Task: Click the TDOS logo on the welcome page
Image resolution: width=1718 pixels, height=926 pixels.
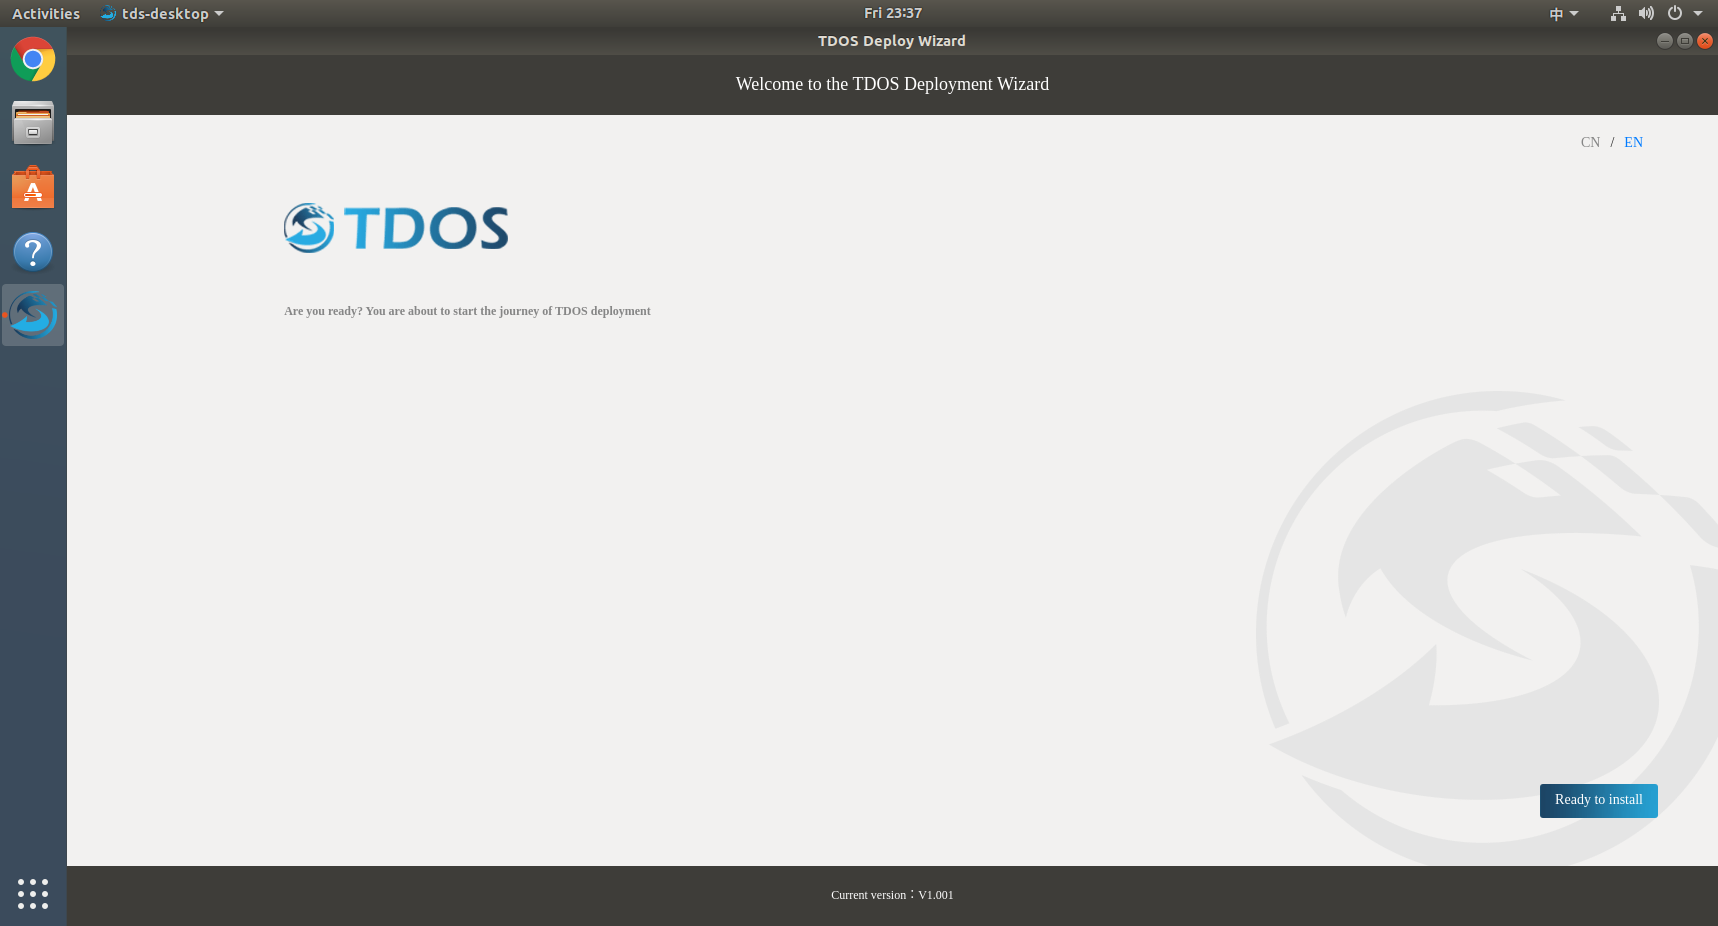Action: coord(396,228)
